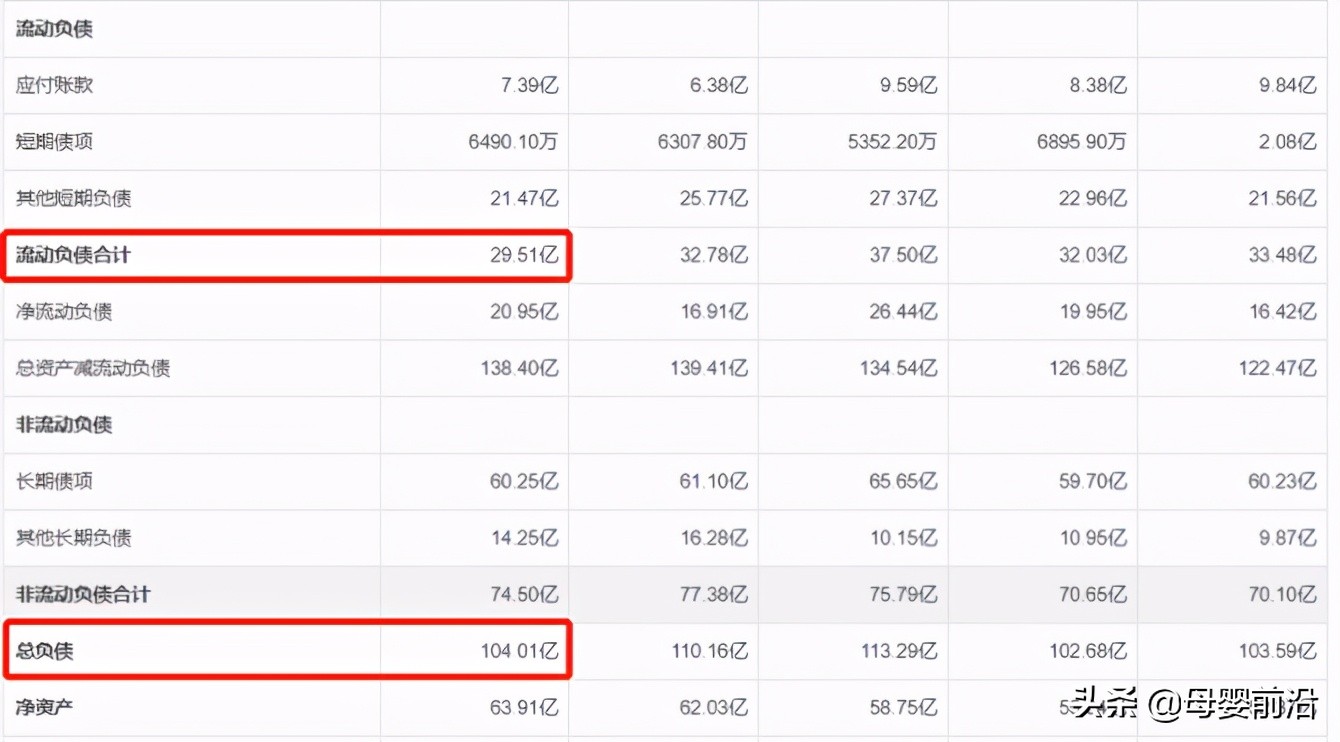This screenshot has height=742, width=1340.
Task: Click the 29.51亿 highlighted value
Action: pyautogui.click(x=524, y=255)
